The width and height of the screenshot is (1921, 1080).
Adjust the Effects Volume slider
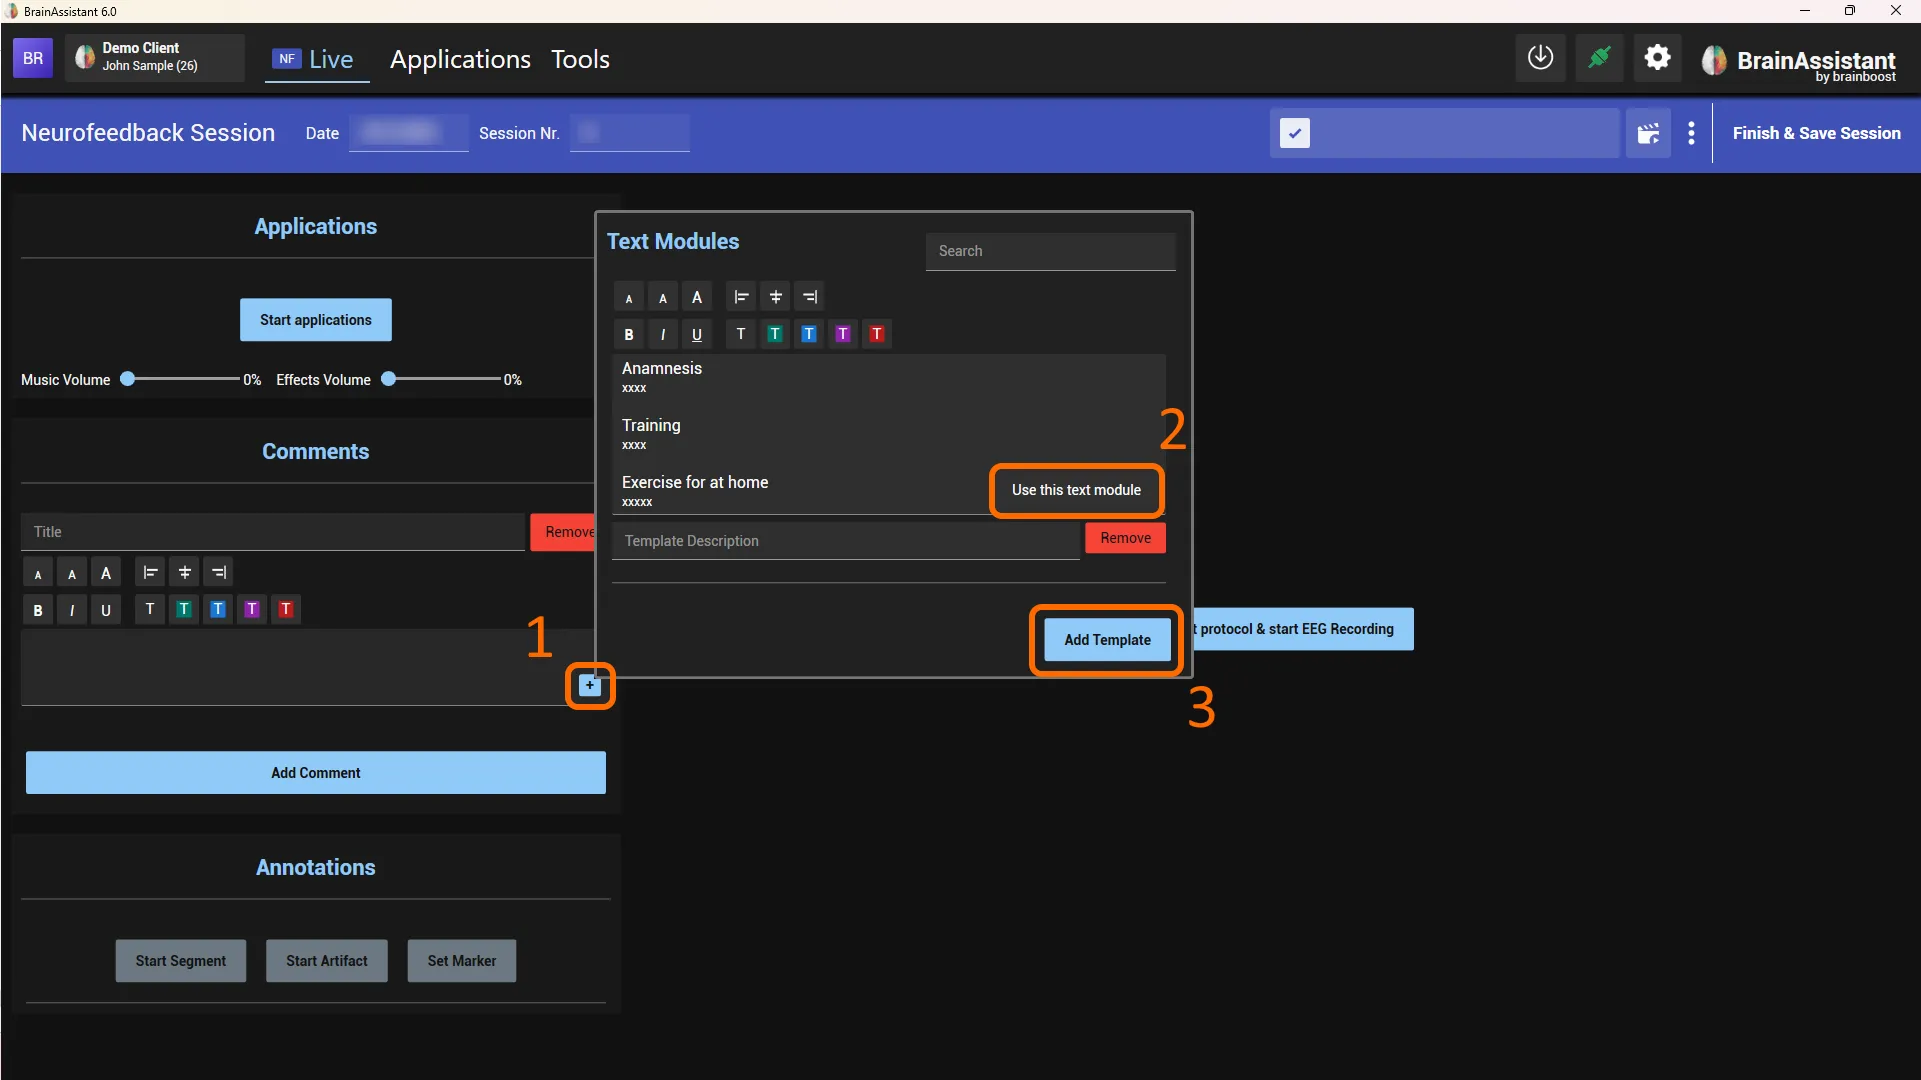[441, 379]
